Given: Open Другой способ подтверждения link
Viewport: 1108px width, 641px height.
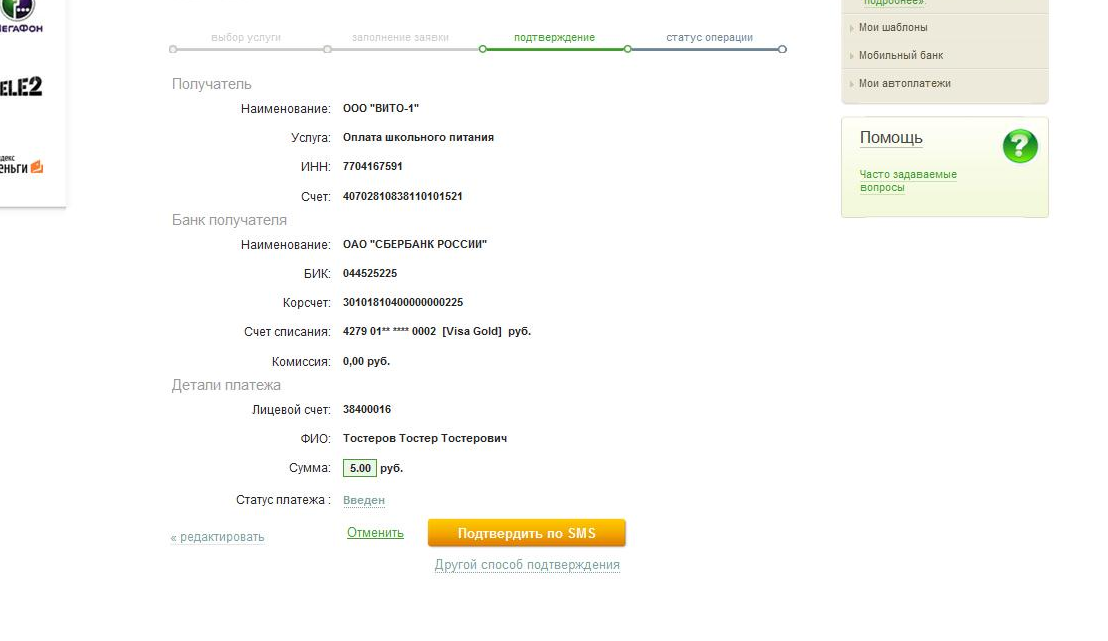Looking at the screenshot, I should (x=527, y=565).
